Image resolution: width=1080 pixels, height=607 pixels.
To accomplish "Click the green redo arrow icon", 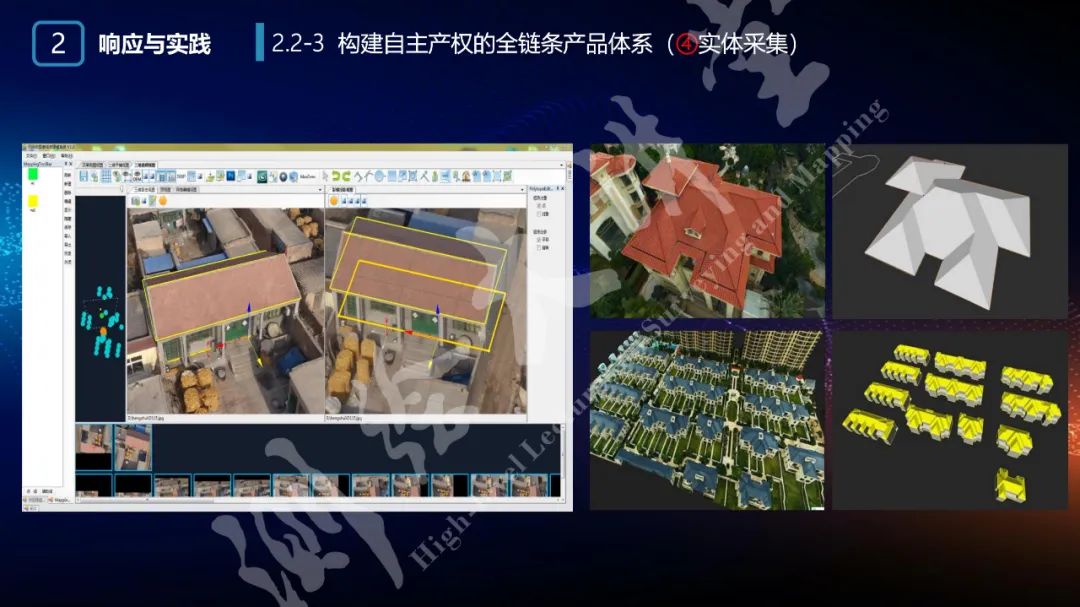I will pos(346,177).
